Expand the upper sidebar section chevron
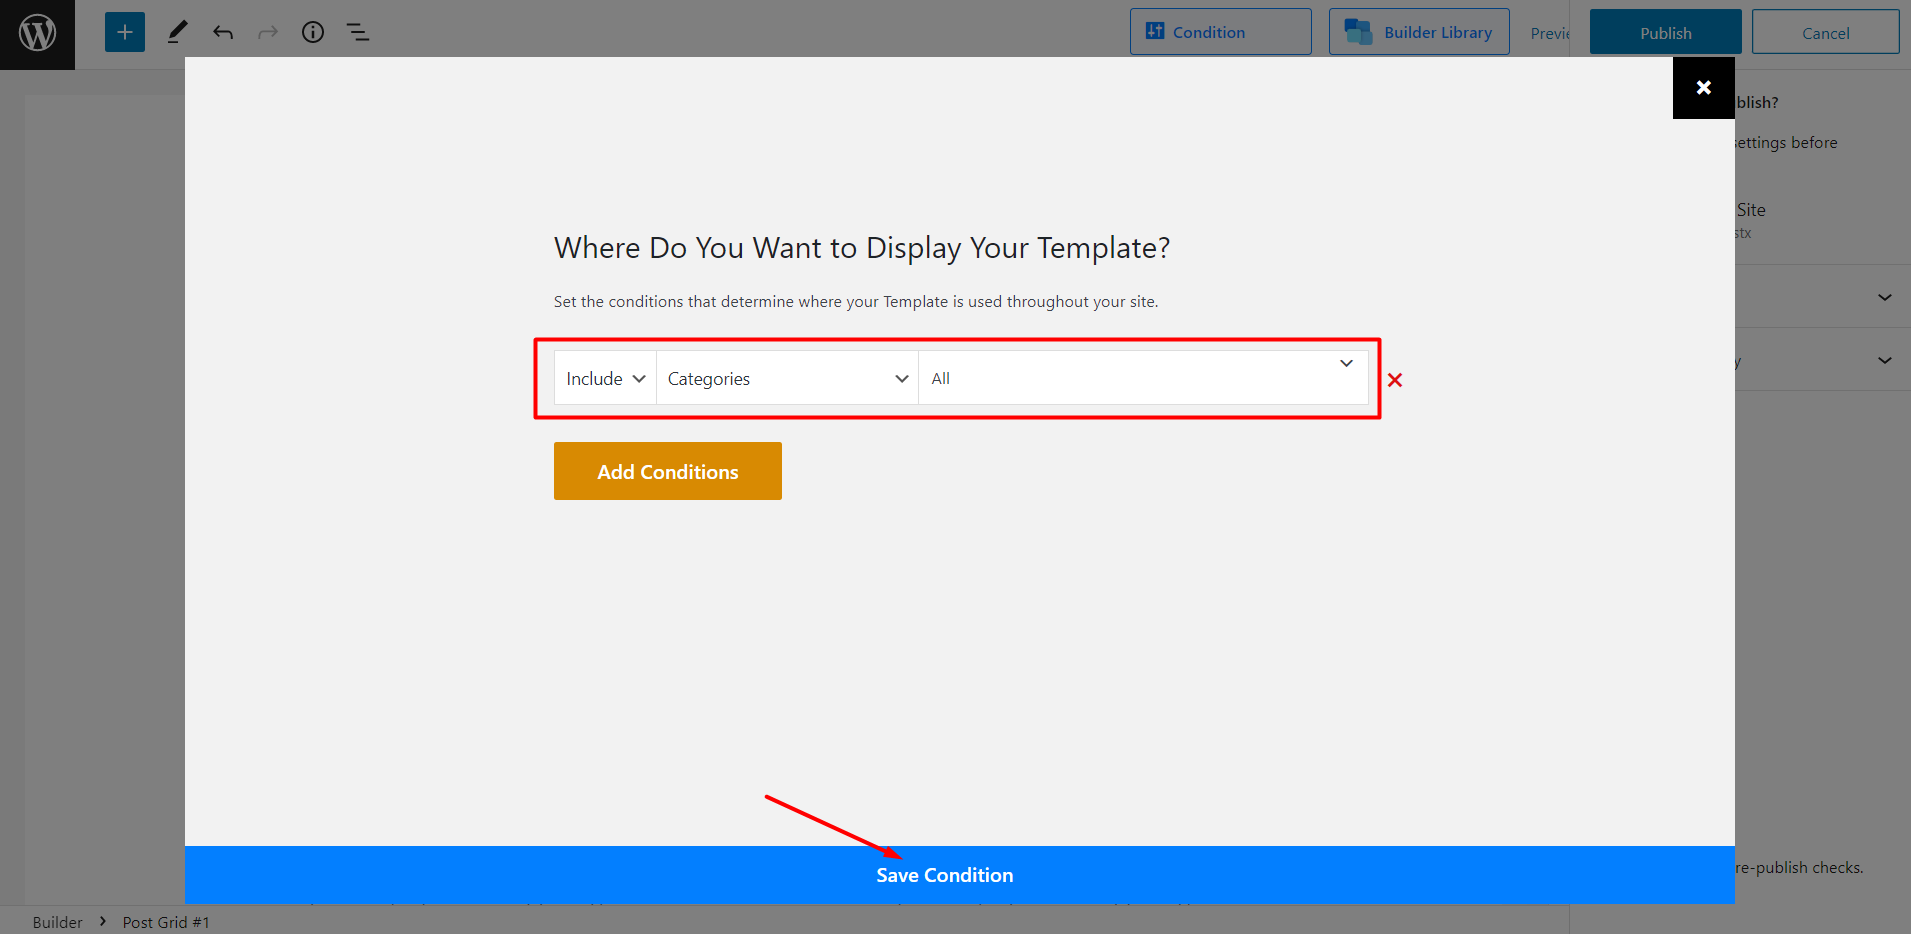The height and width of the screenshot is (934, 1911). 1884,296
